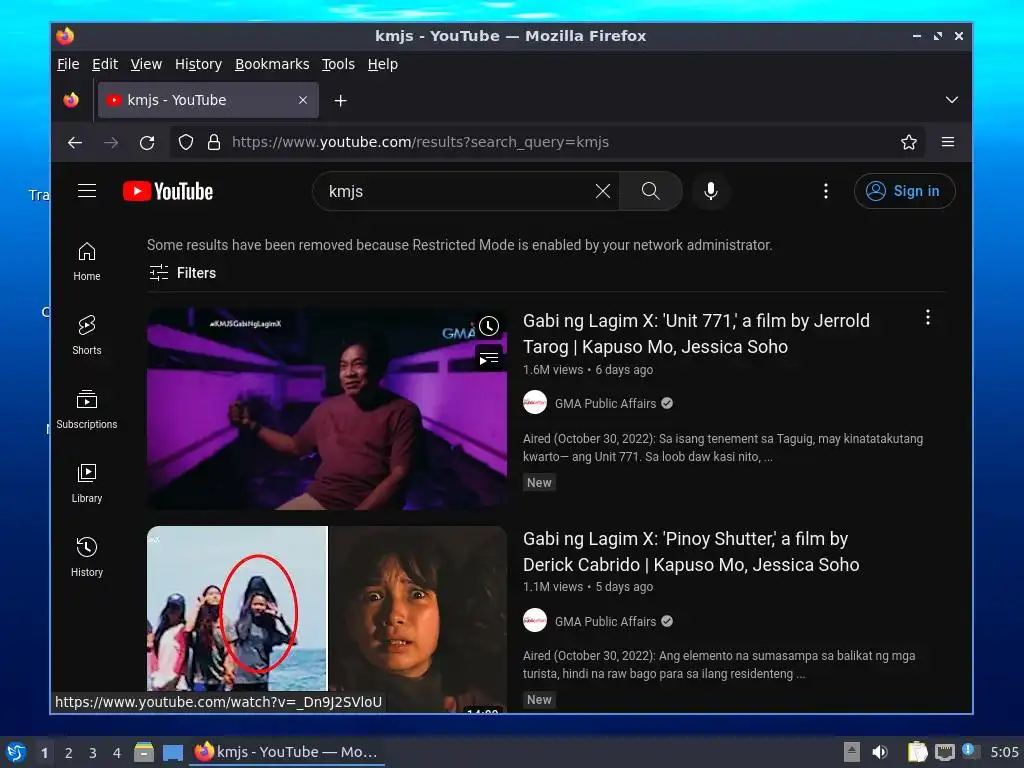This screenshot has height=768, width=1024.
Task: Open the clipboard tray icon
Action: click(x=917, y=752)
